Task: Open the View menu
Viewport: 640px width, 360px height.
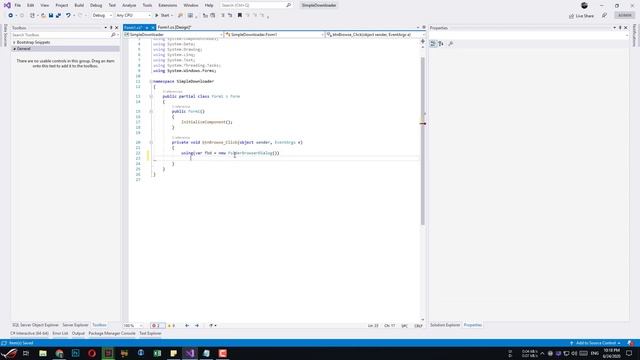Action: click(44, 5)
